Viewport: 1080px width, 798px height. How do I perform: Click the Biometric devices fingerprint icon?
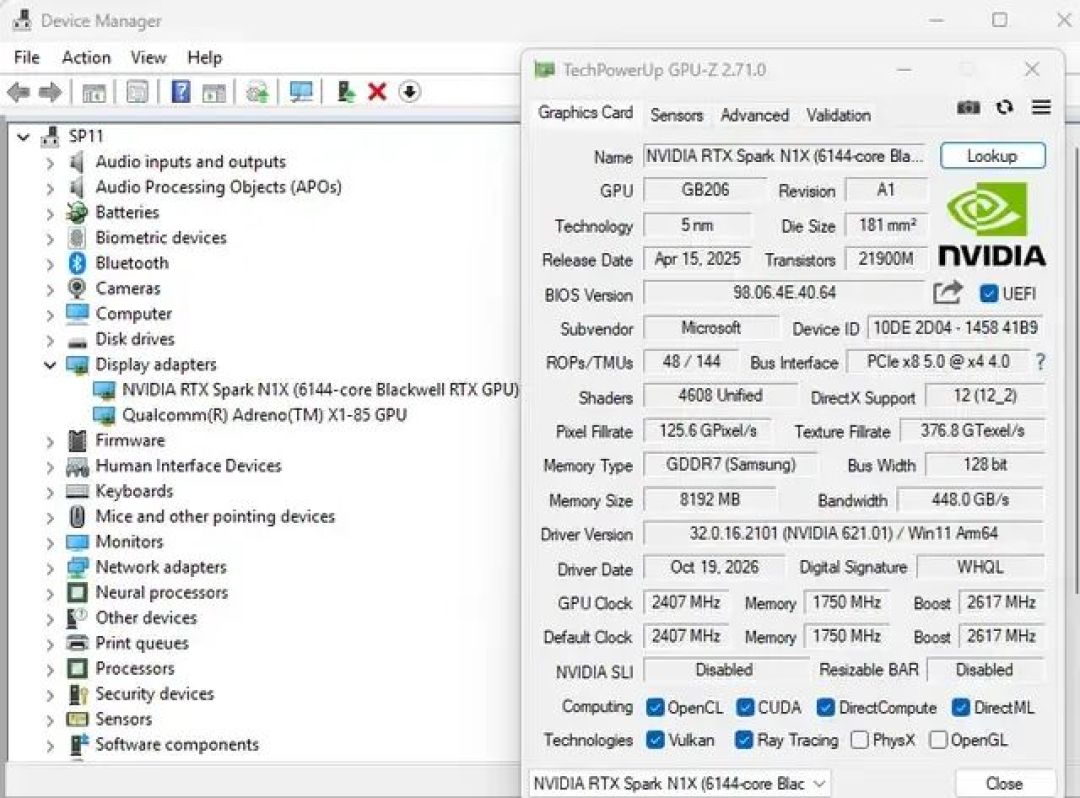(77, 238)
